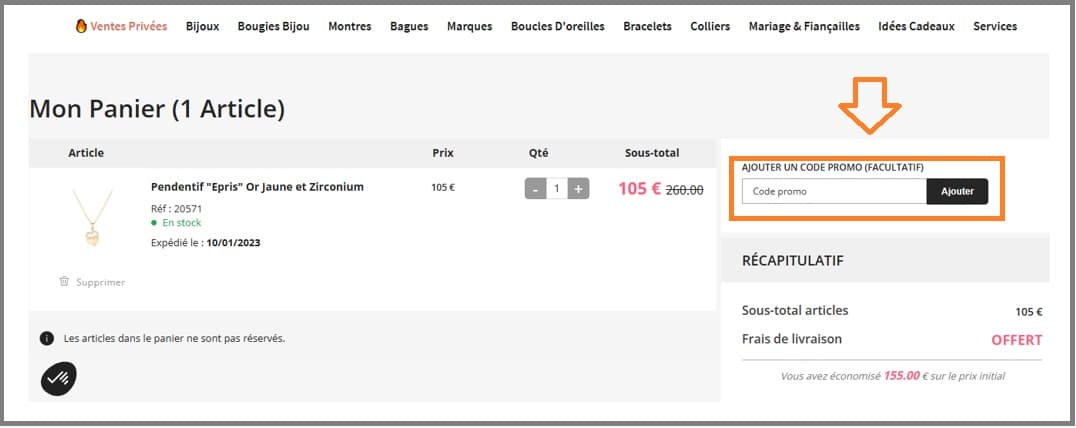Click the trash icon next to Supprimer
1076x428 pixels.
click(x=64, y=281)
